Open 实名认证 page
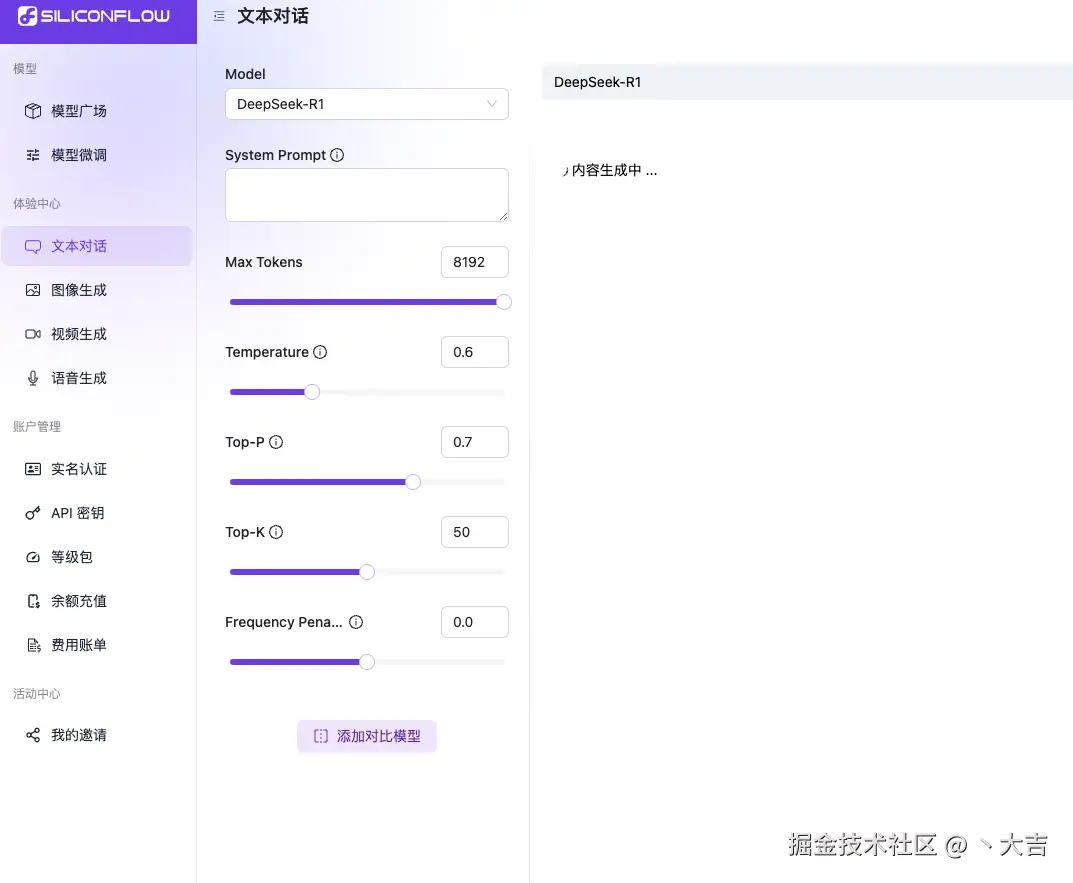 (96, 469)
